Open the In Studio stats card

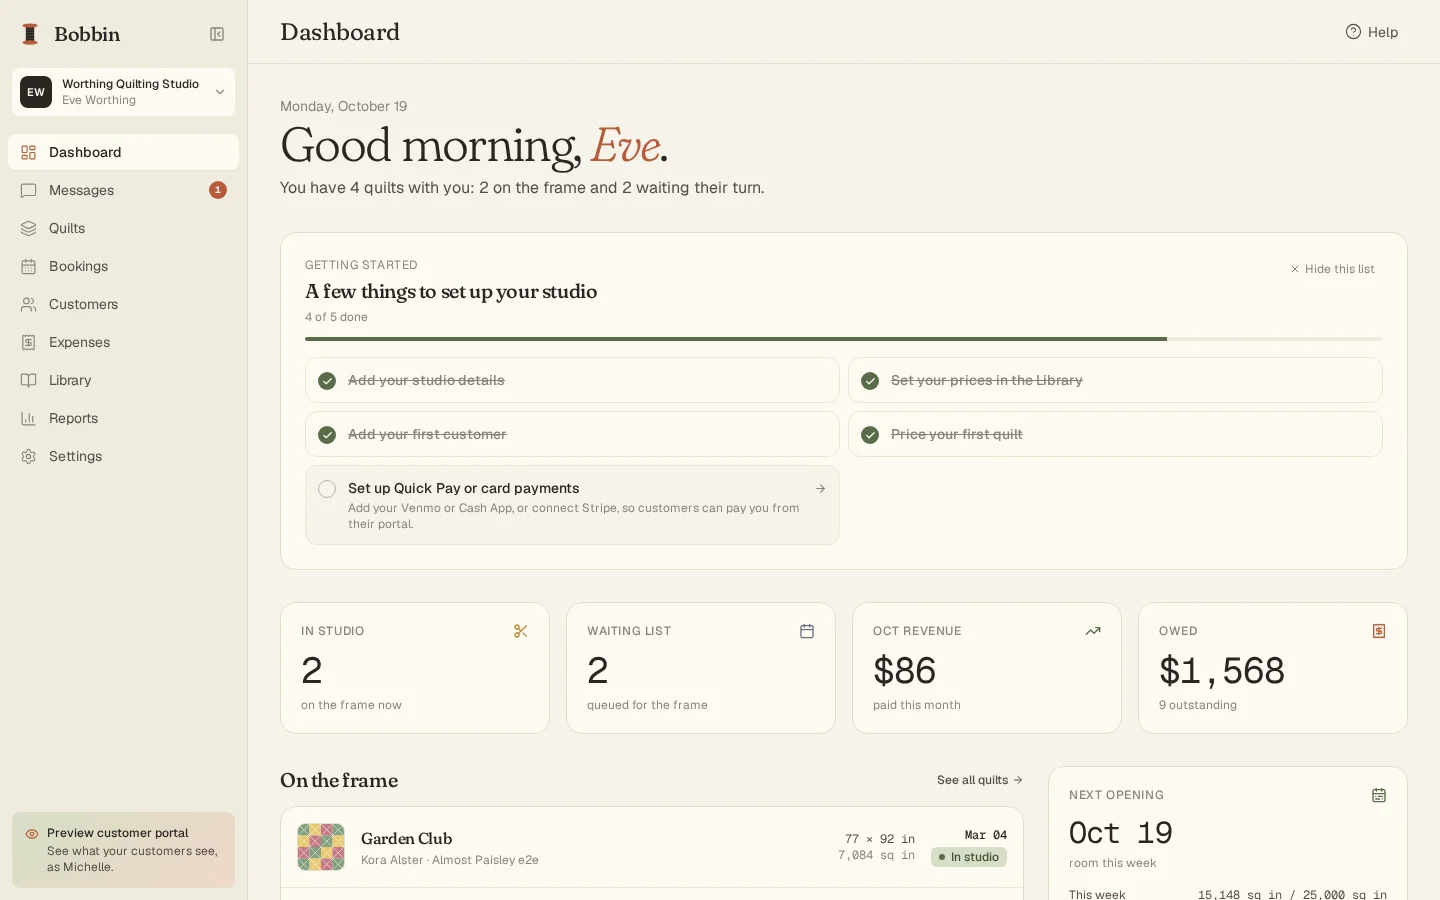coord(415,668)
